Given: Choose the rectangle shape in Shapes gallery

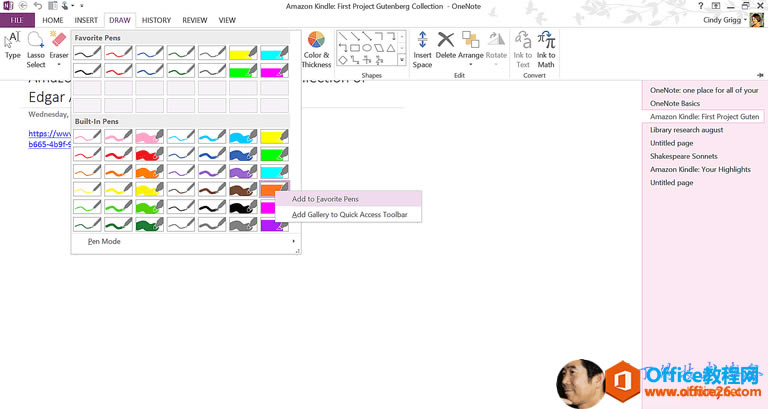Looking at the screenshot, I should (x=355, y=48).
